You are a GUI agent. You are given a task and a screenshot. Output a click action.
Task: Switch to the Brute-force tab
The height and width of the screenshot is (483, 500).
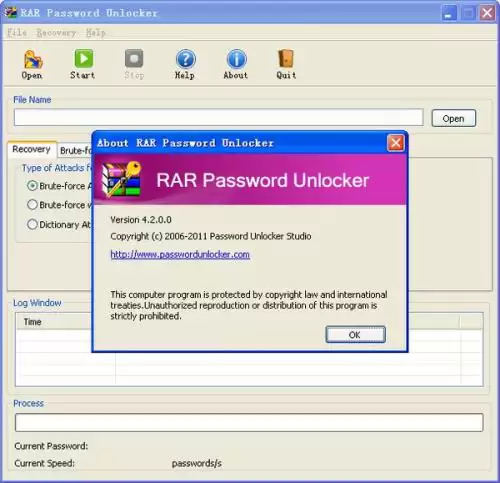pyautogui.click(x=75, y=151)
